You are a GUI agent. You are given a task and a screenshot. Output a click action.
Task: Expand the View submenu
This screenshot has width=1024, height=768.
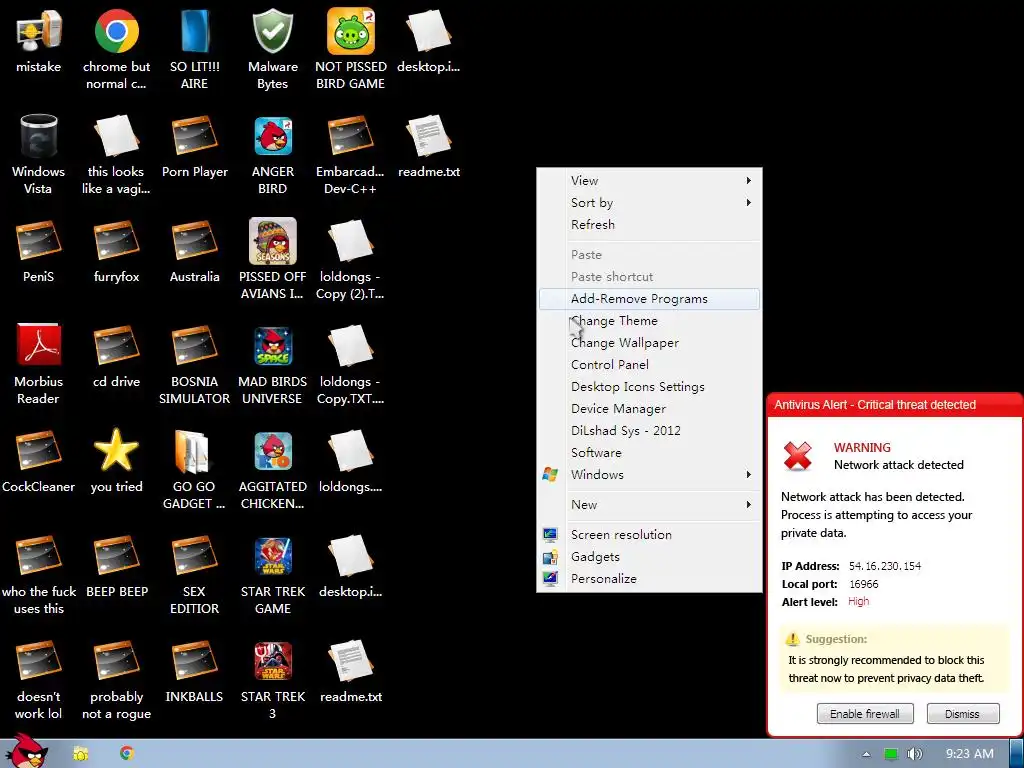[649, 180]
